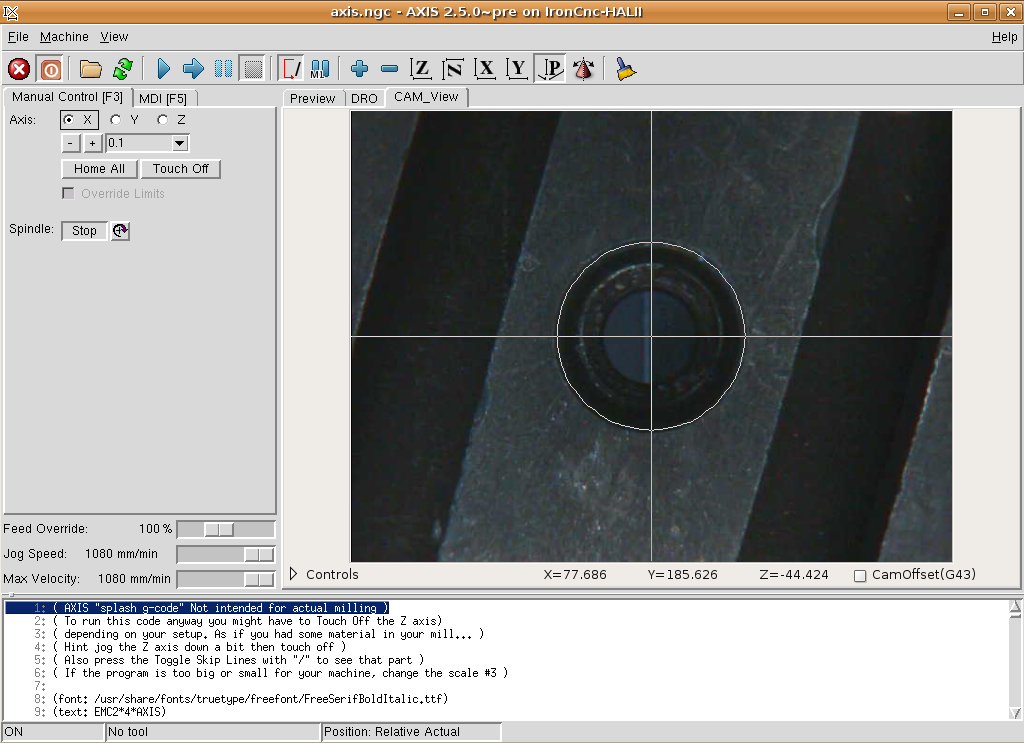This screenshot has height=743, width=1024.
Task: Click the Jog Speed slider
Action: 226,554
